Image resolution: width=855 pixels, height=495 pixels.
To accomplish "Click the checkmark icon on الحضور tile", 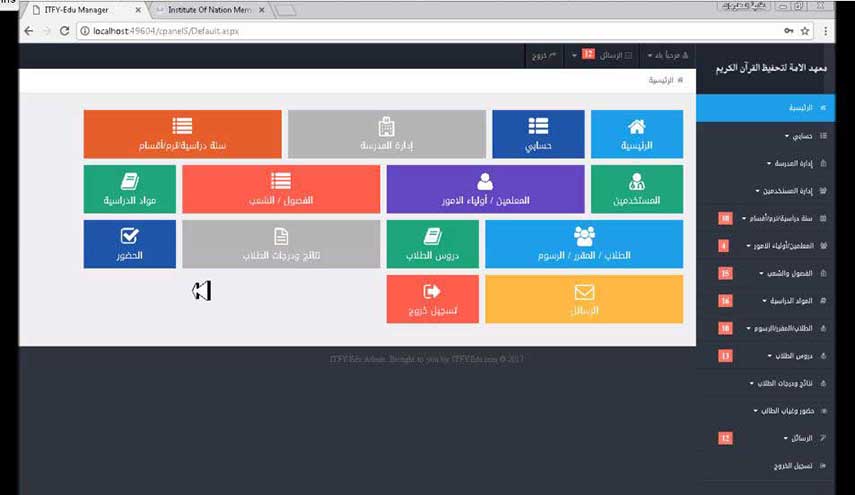I will 129,237.
